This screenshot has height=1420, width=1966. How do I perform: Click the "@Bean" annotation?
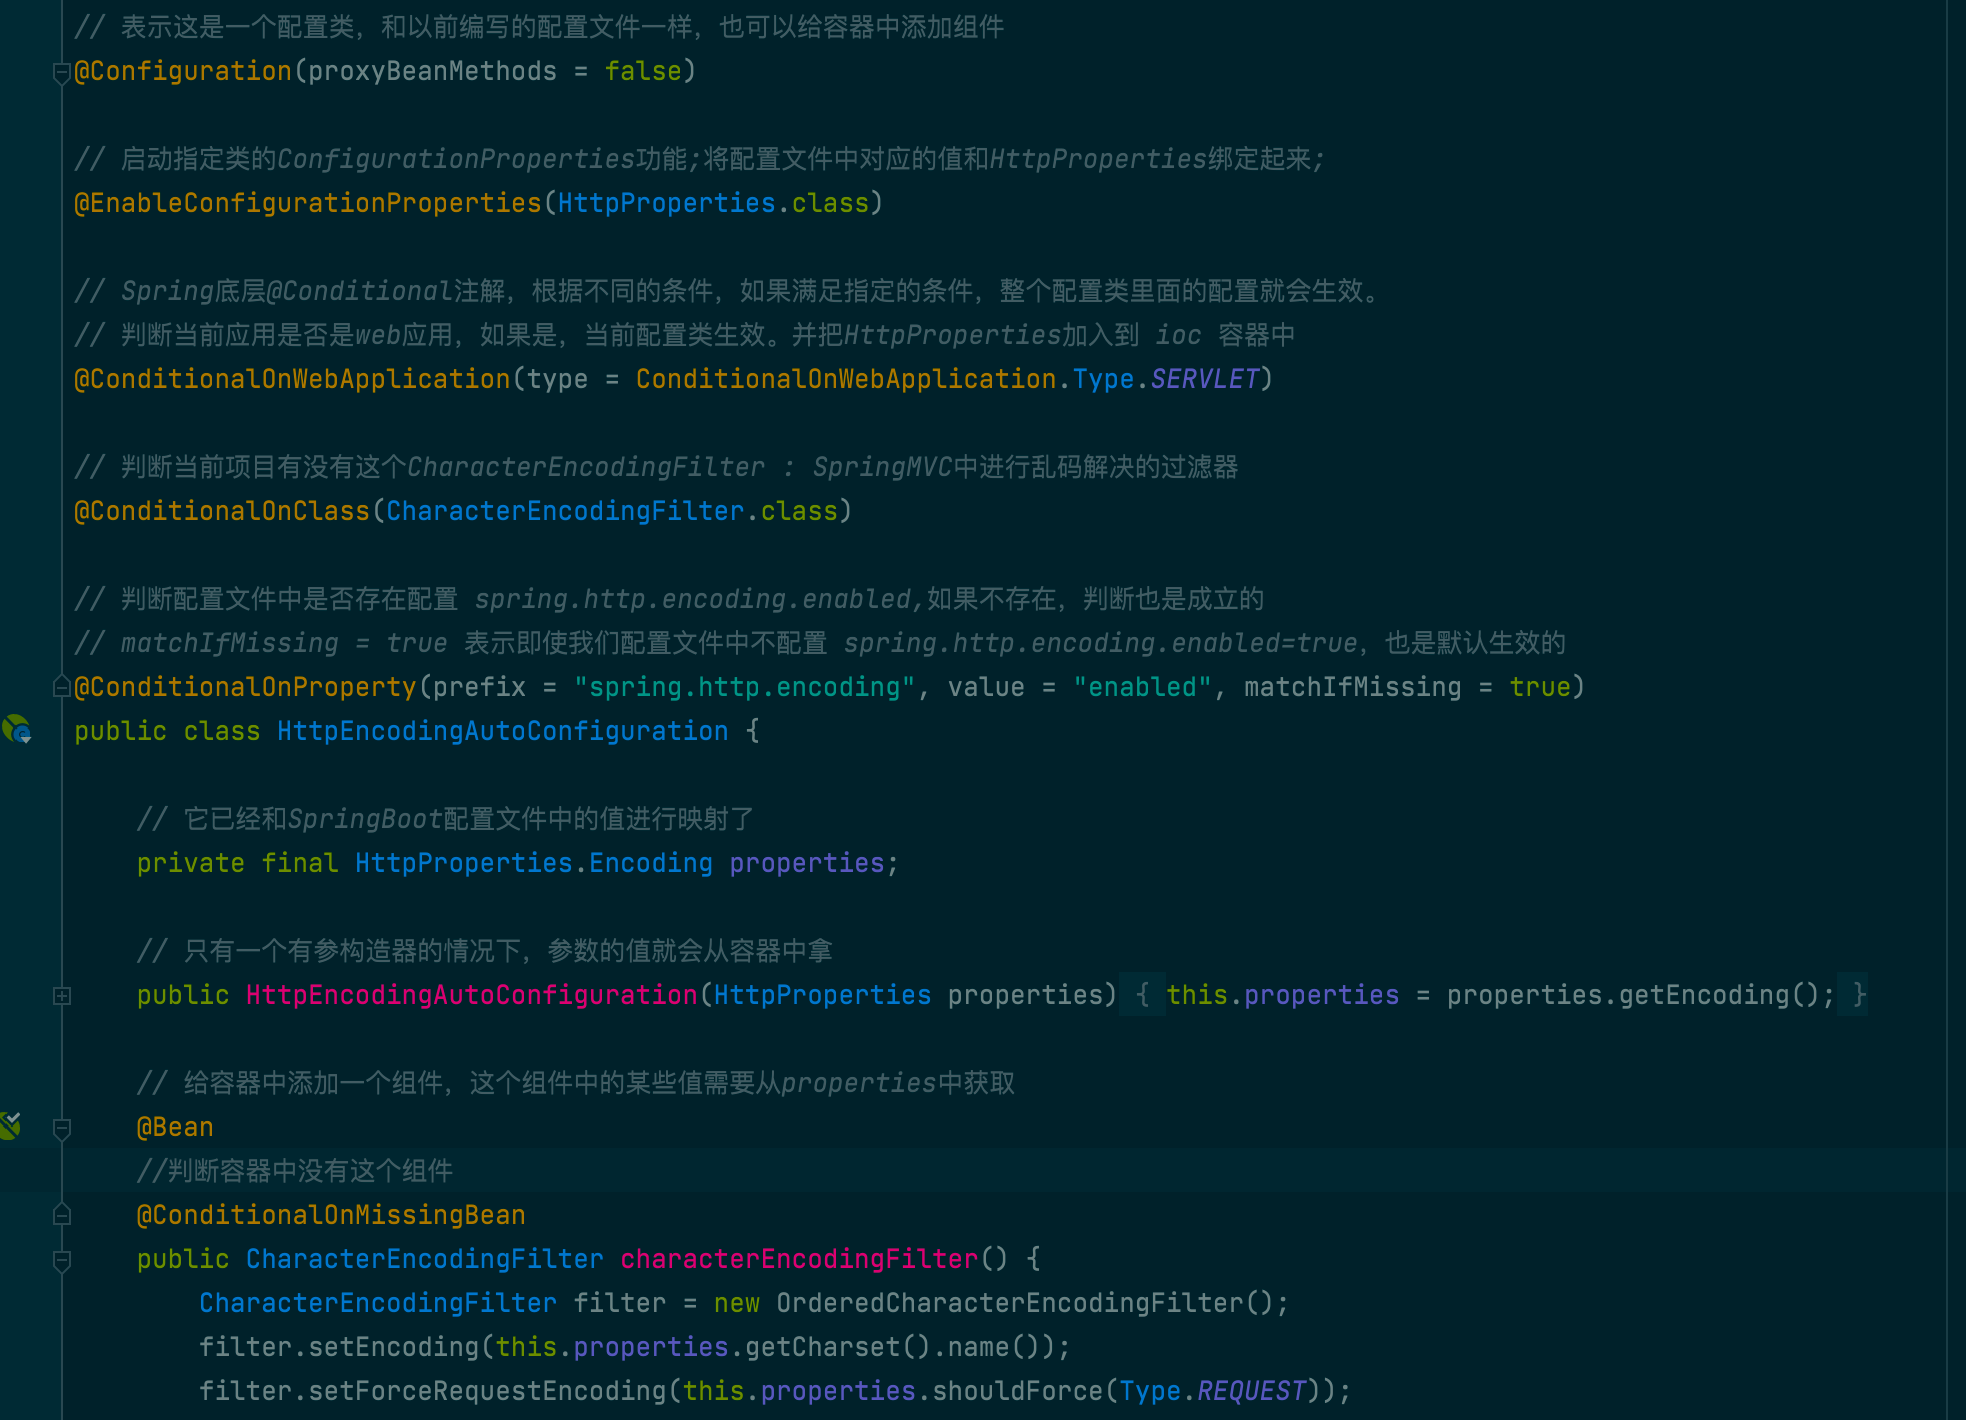(x=175, y=1127)
